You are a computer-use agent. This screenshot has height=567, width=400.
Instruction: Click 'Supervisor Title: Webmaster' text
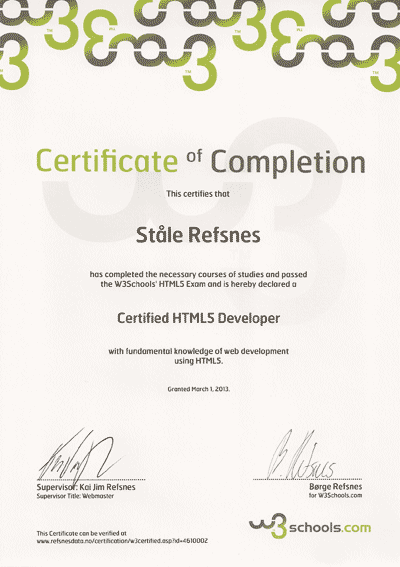pos(75,496)
